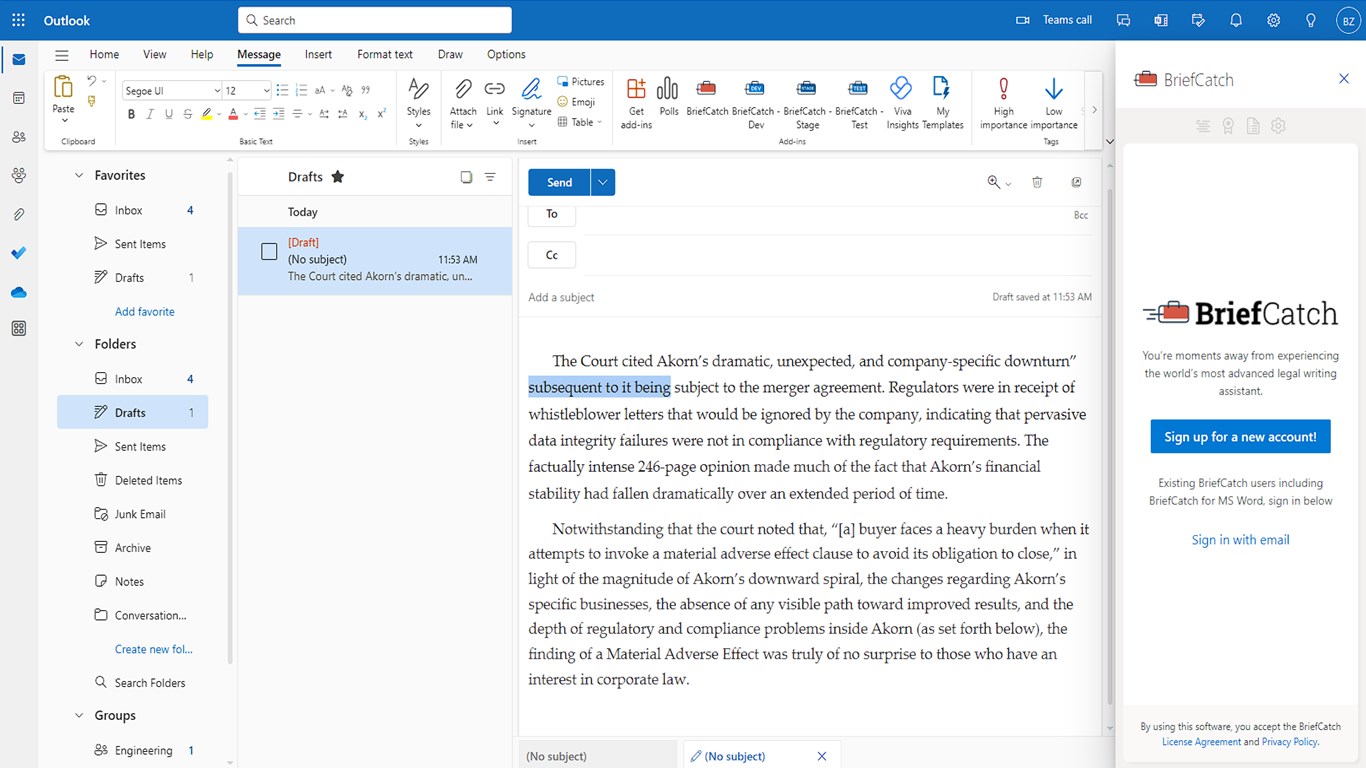1366x768 pixels.
Task: Apply yellow text highlight color
Action: (207, 114)
